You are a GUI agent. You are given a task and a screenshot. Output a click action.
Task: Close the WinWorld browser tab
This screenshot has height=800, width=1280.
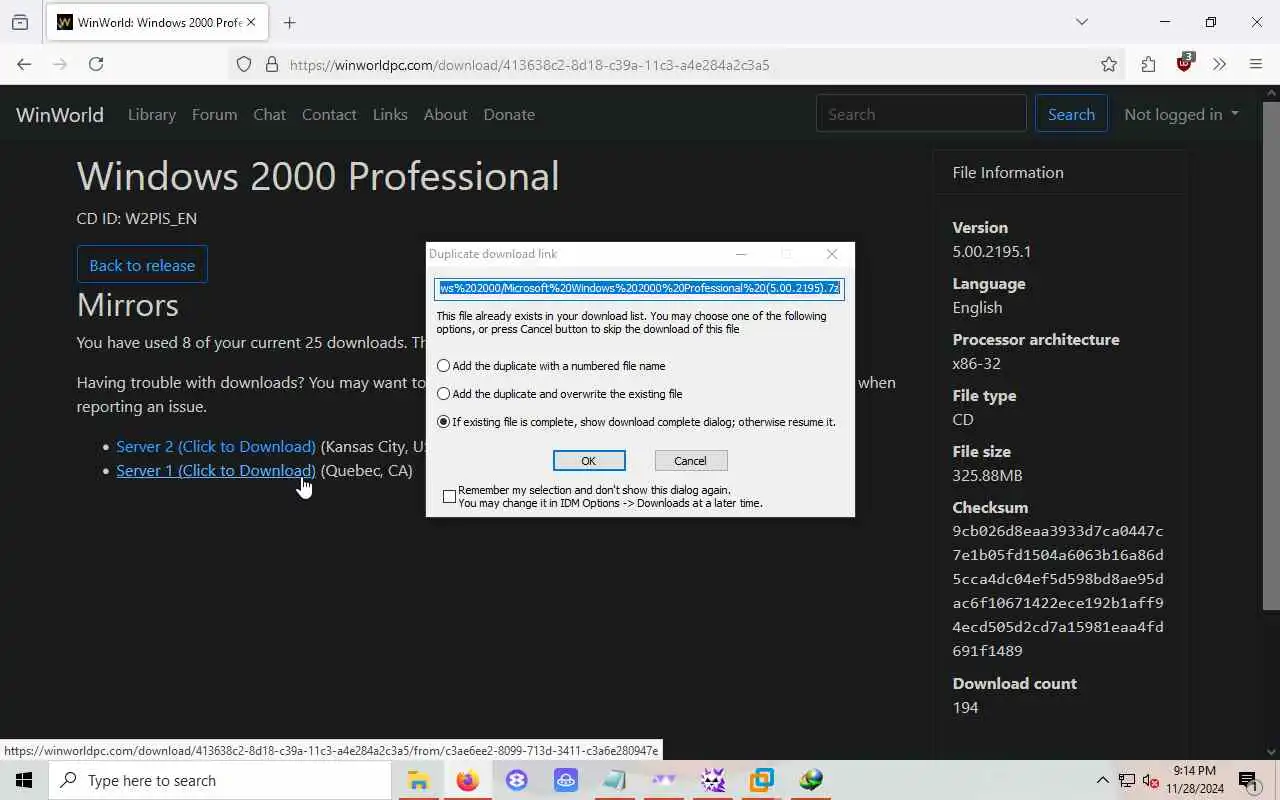[251, 22]
